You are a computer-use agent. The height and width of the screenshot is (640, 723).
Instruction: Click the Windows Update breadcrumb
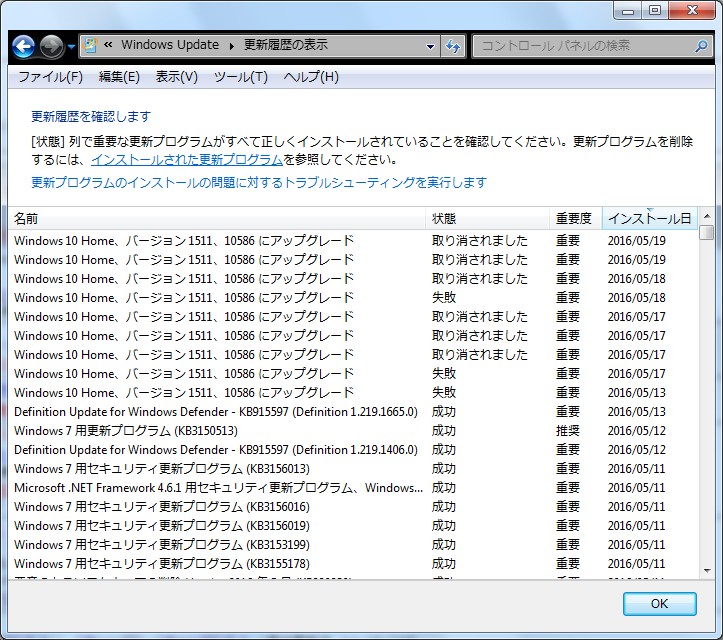tap(170, 45)
